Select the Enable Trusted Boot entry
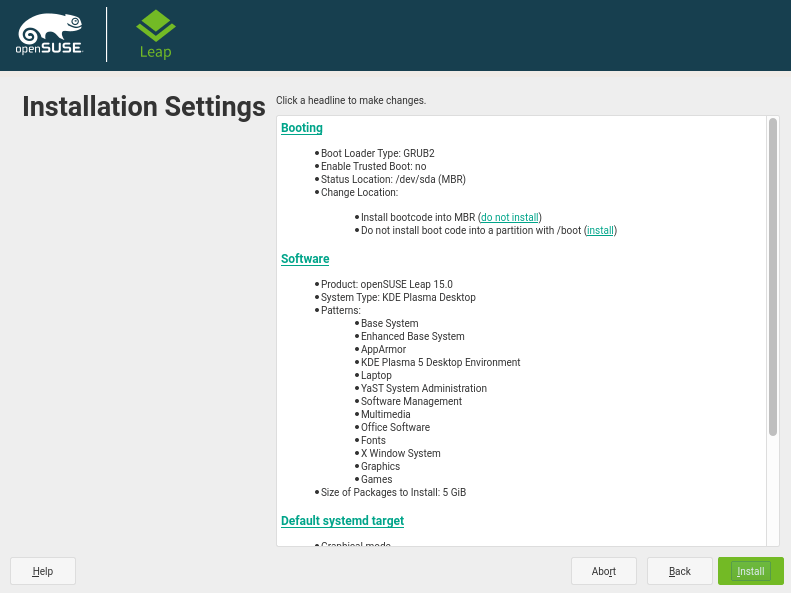 [x=373, y=166]
